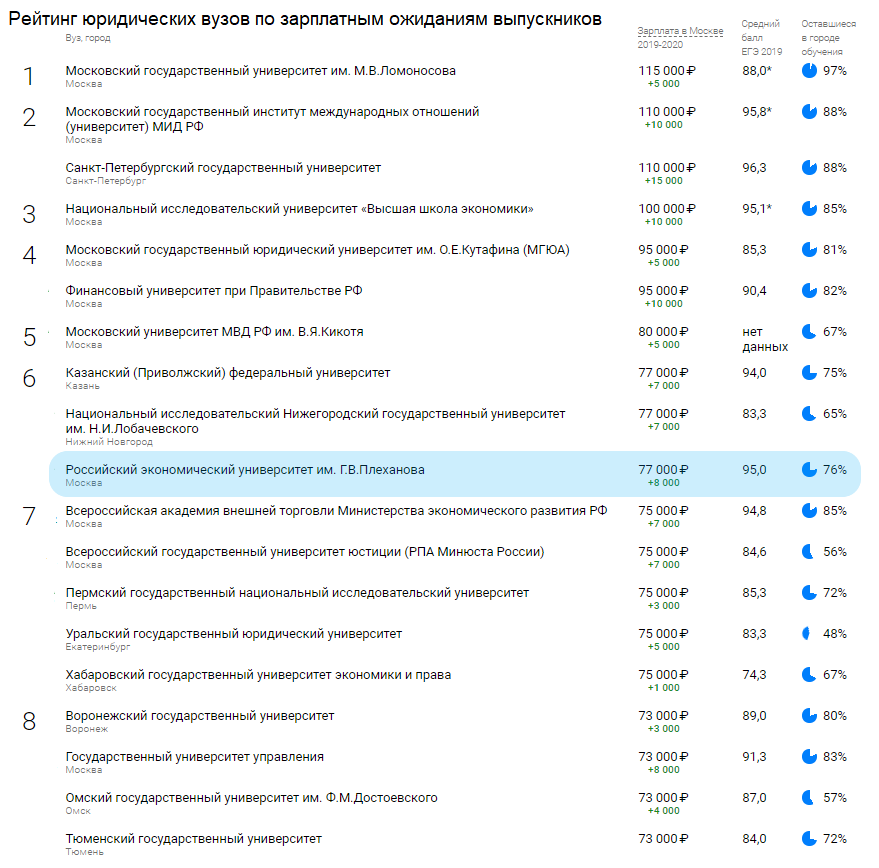The height and width of the screenshot is (868, 879).
Task: Click rank number 8
Action: (29, 721)
